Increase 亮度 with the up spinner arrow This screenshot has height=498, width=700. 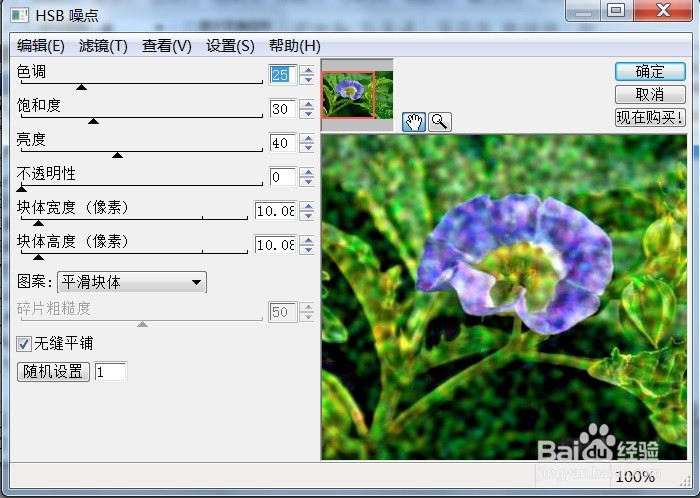tap(307, 138)
